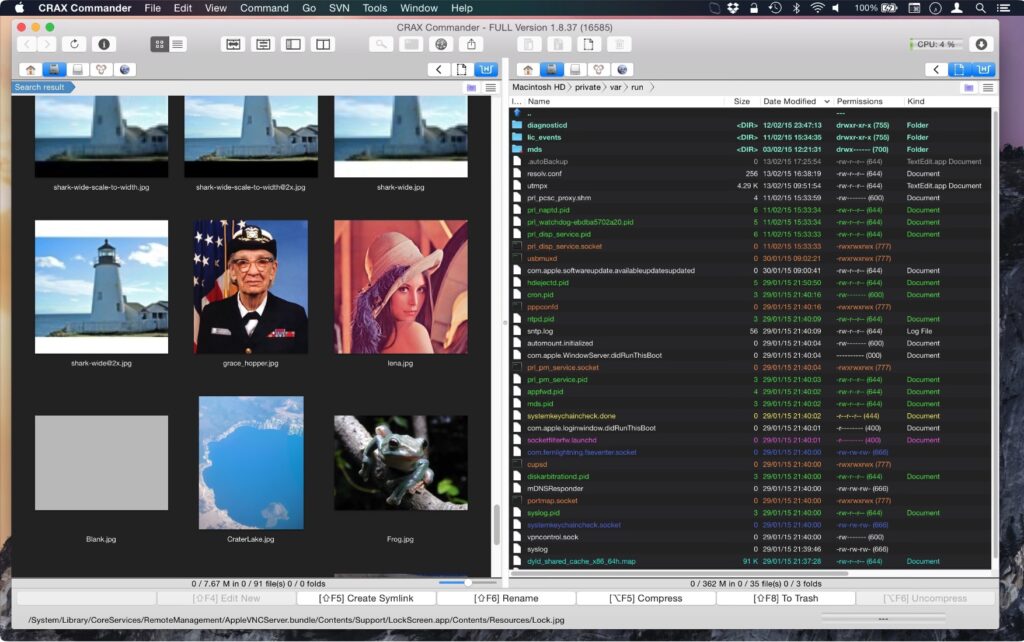Click the new file icon above the right pane
Image resolution: width=1024 pixels, height=642 pixels.
pyautogui.click(x=962, y=68)
